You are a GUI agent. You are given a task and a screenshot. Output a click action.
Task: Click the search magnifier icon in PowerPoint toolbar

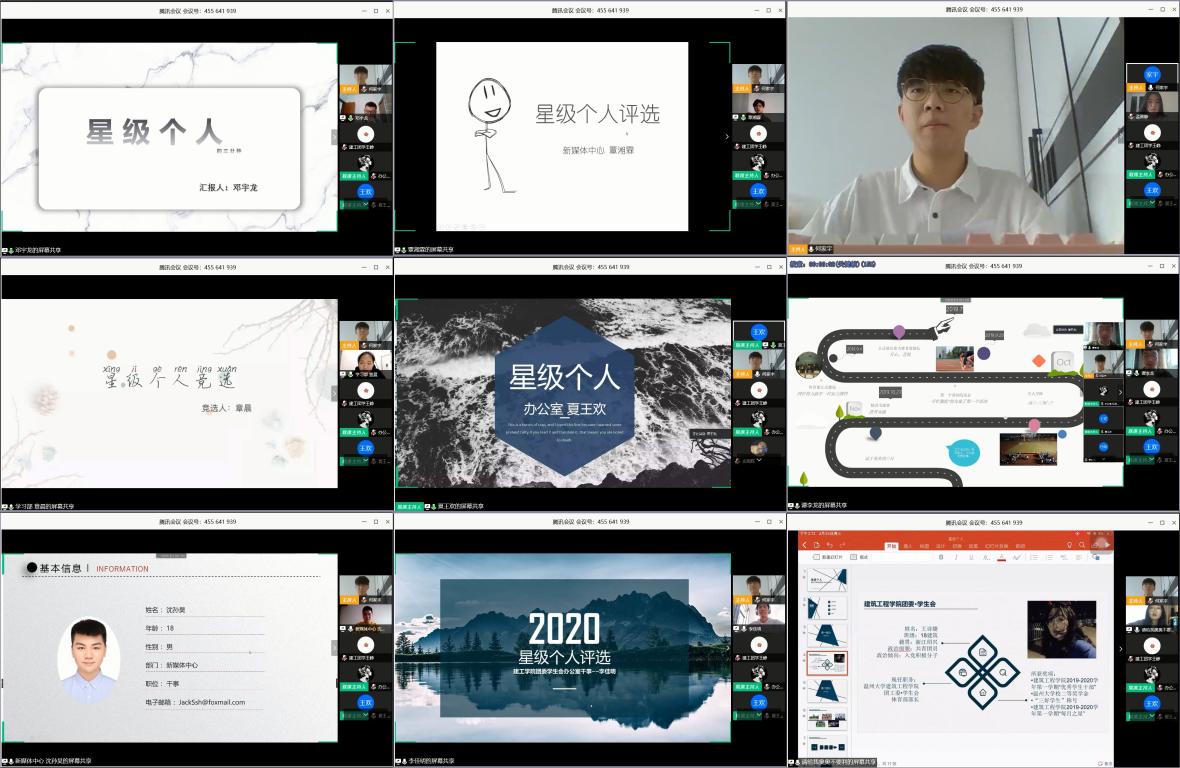1082,545
